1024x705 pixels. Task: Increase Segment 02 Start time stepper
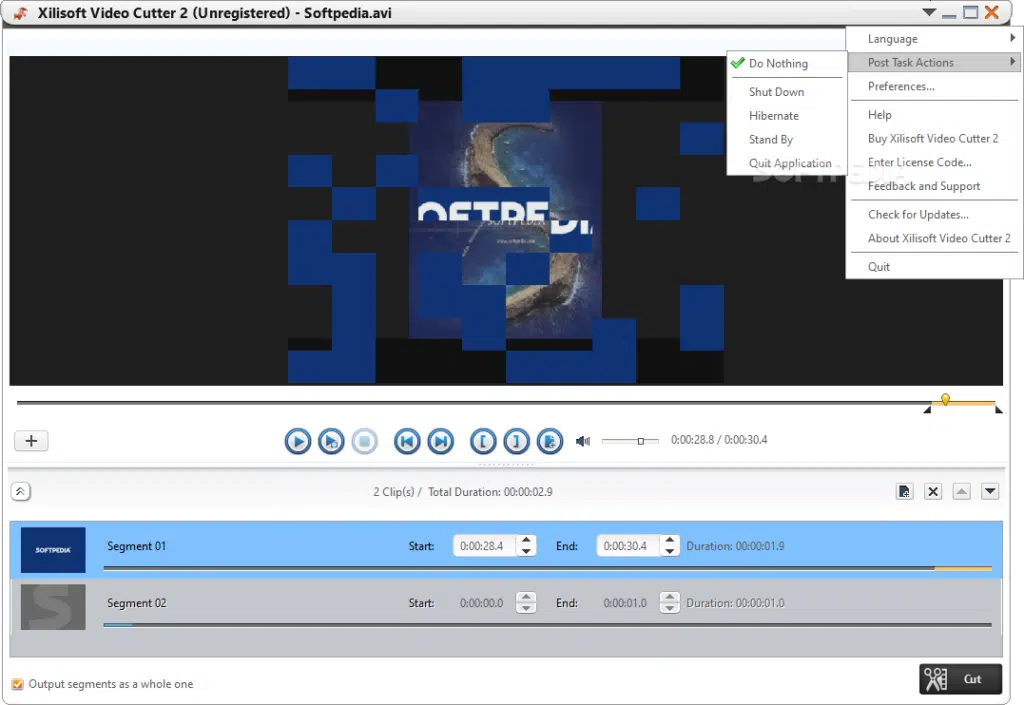pyautogui.click(x=526, y=597)
